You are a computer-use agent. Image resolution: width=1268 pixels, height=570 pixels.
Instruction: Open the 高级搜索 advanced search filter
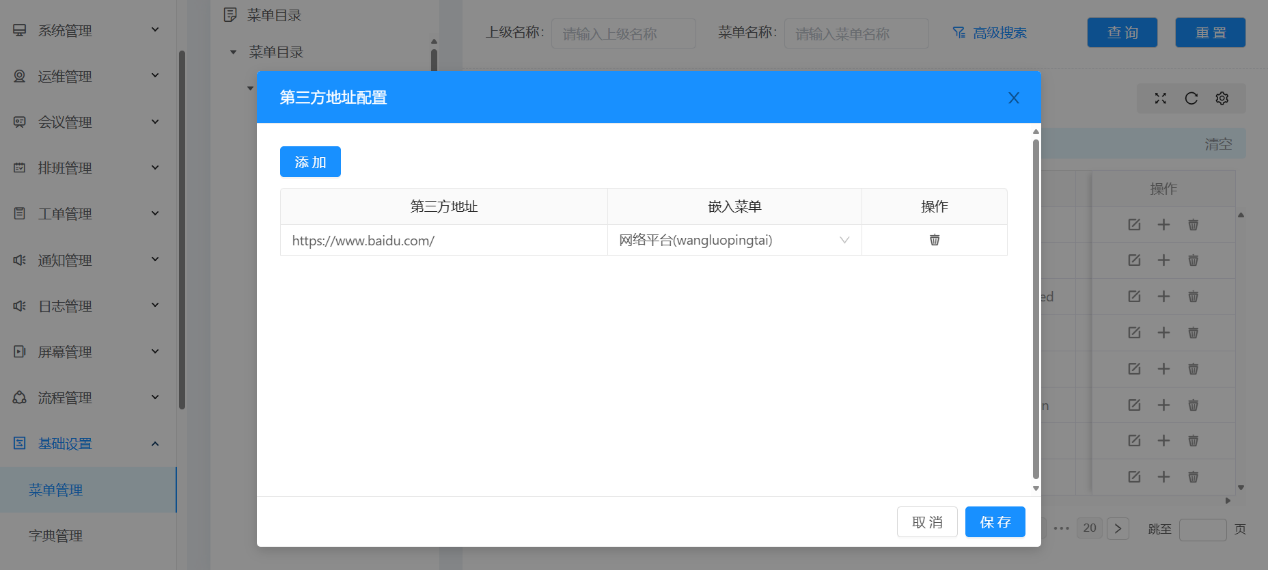(x=989, y=33)
